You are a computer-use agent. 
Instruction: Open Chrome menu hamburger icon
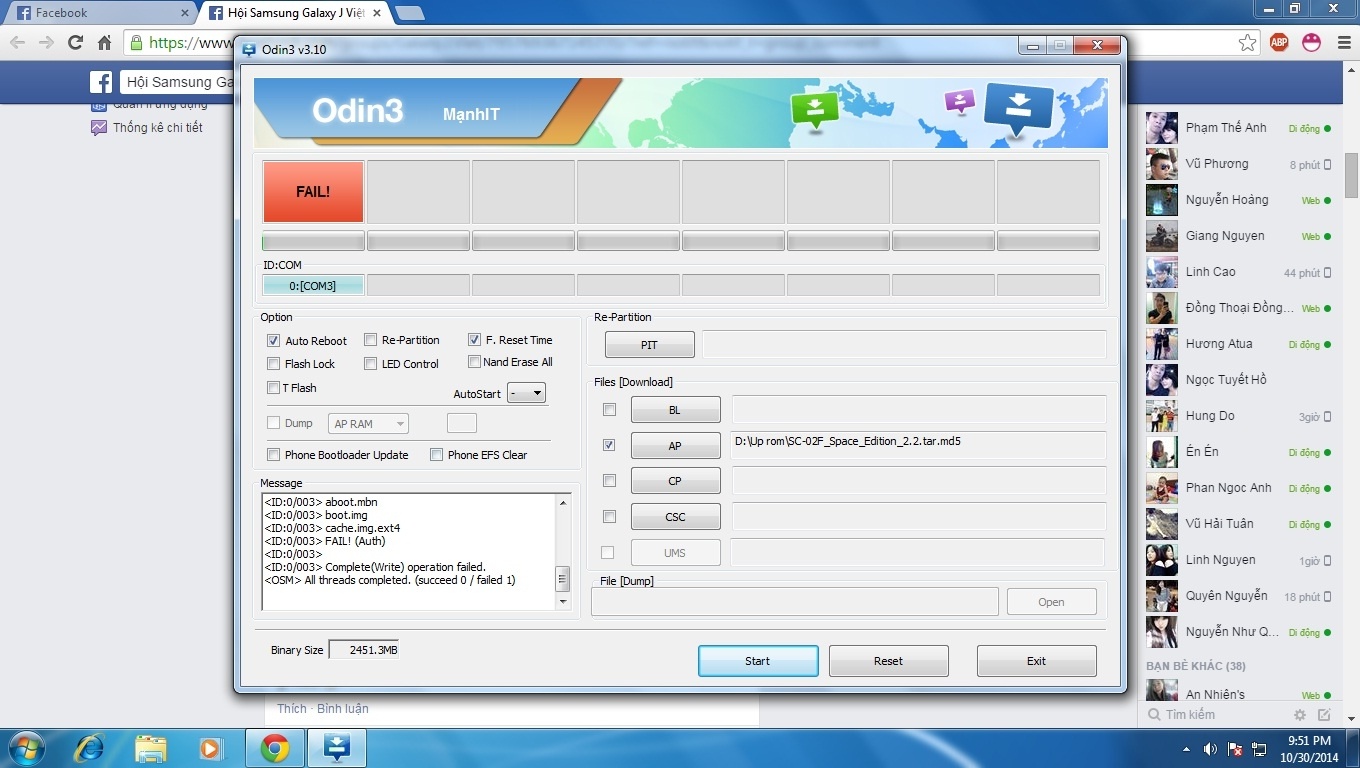[x=1342, y=42]
